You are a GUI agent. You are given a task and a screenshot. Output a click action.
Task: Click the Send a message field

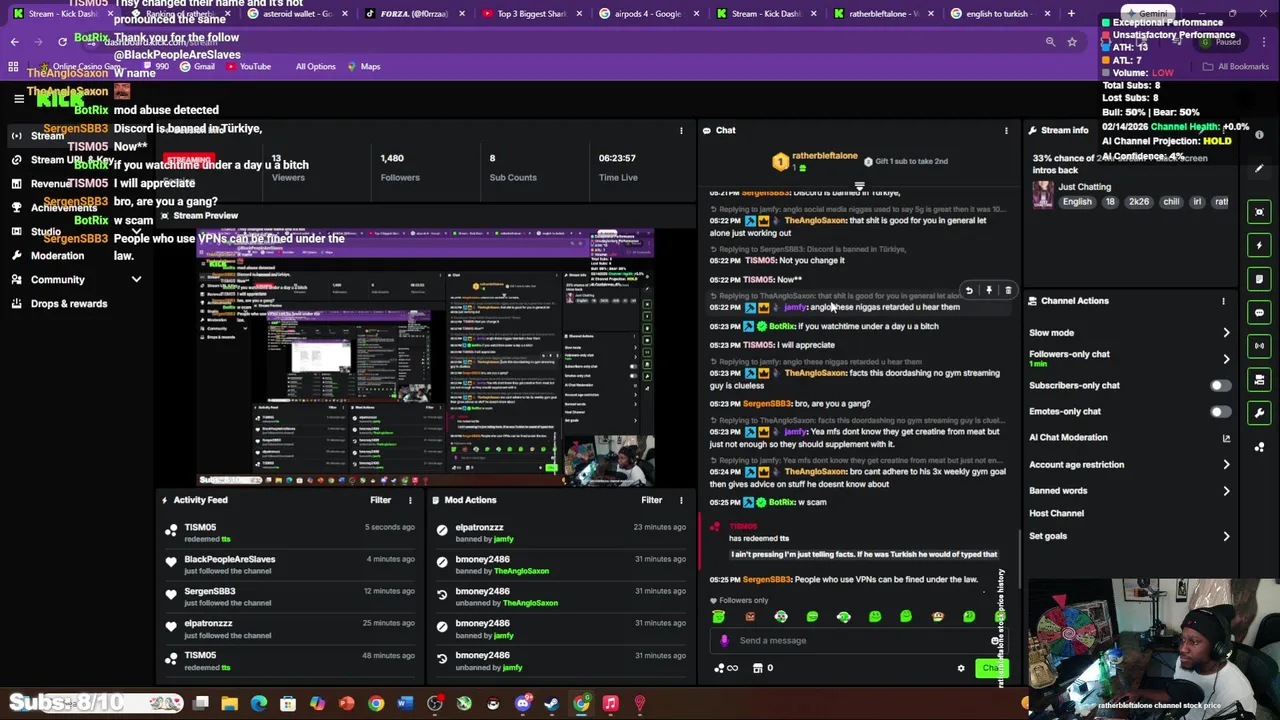[860, 641]
